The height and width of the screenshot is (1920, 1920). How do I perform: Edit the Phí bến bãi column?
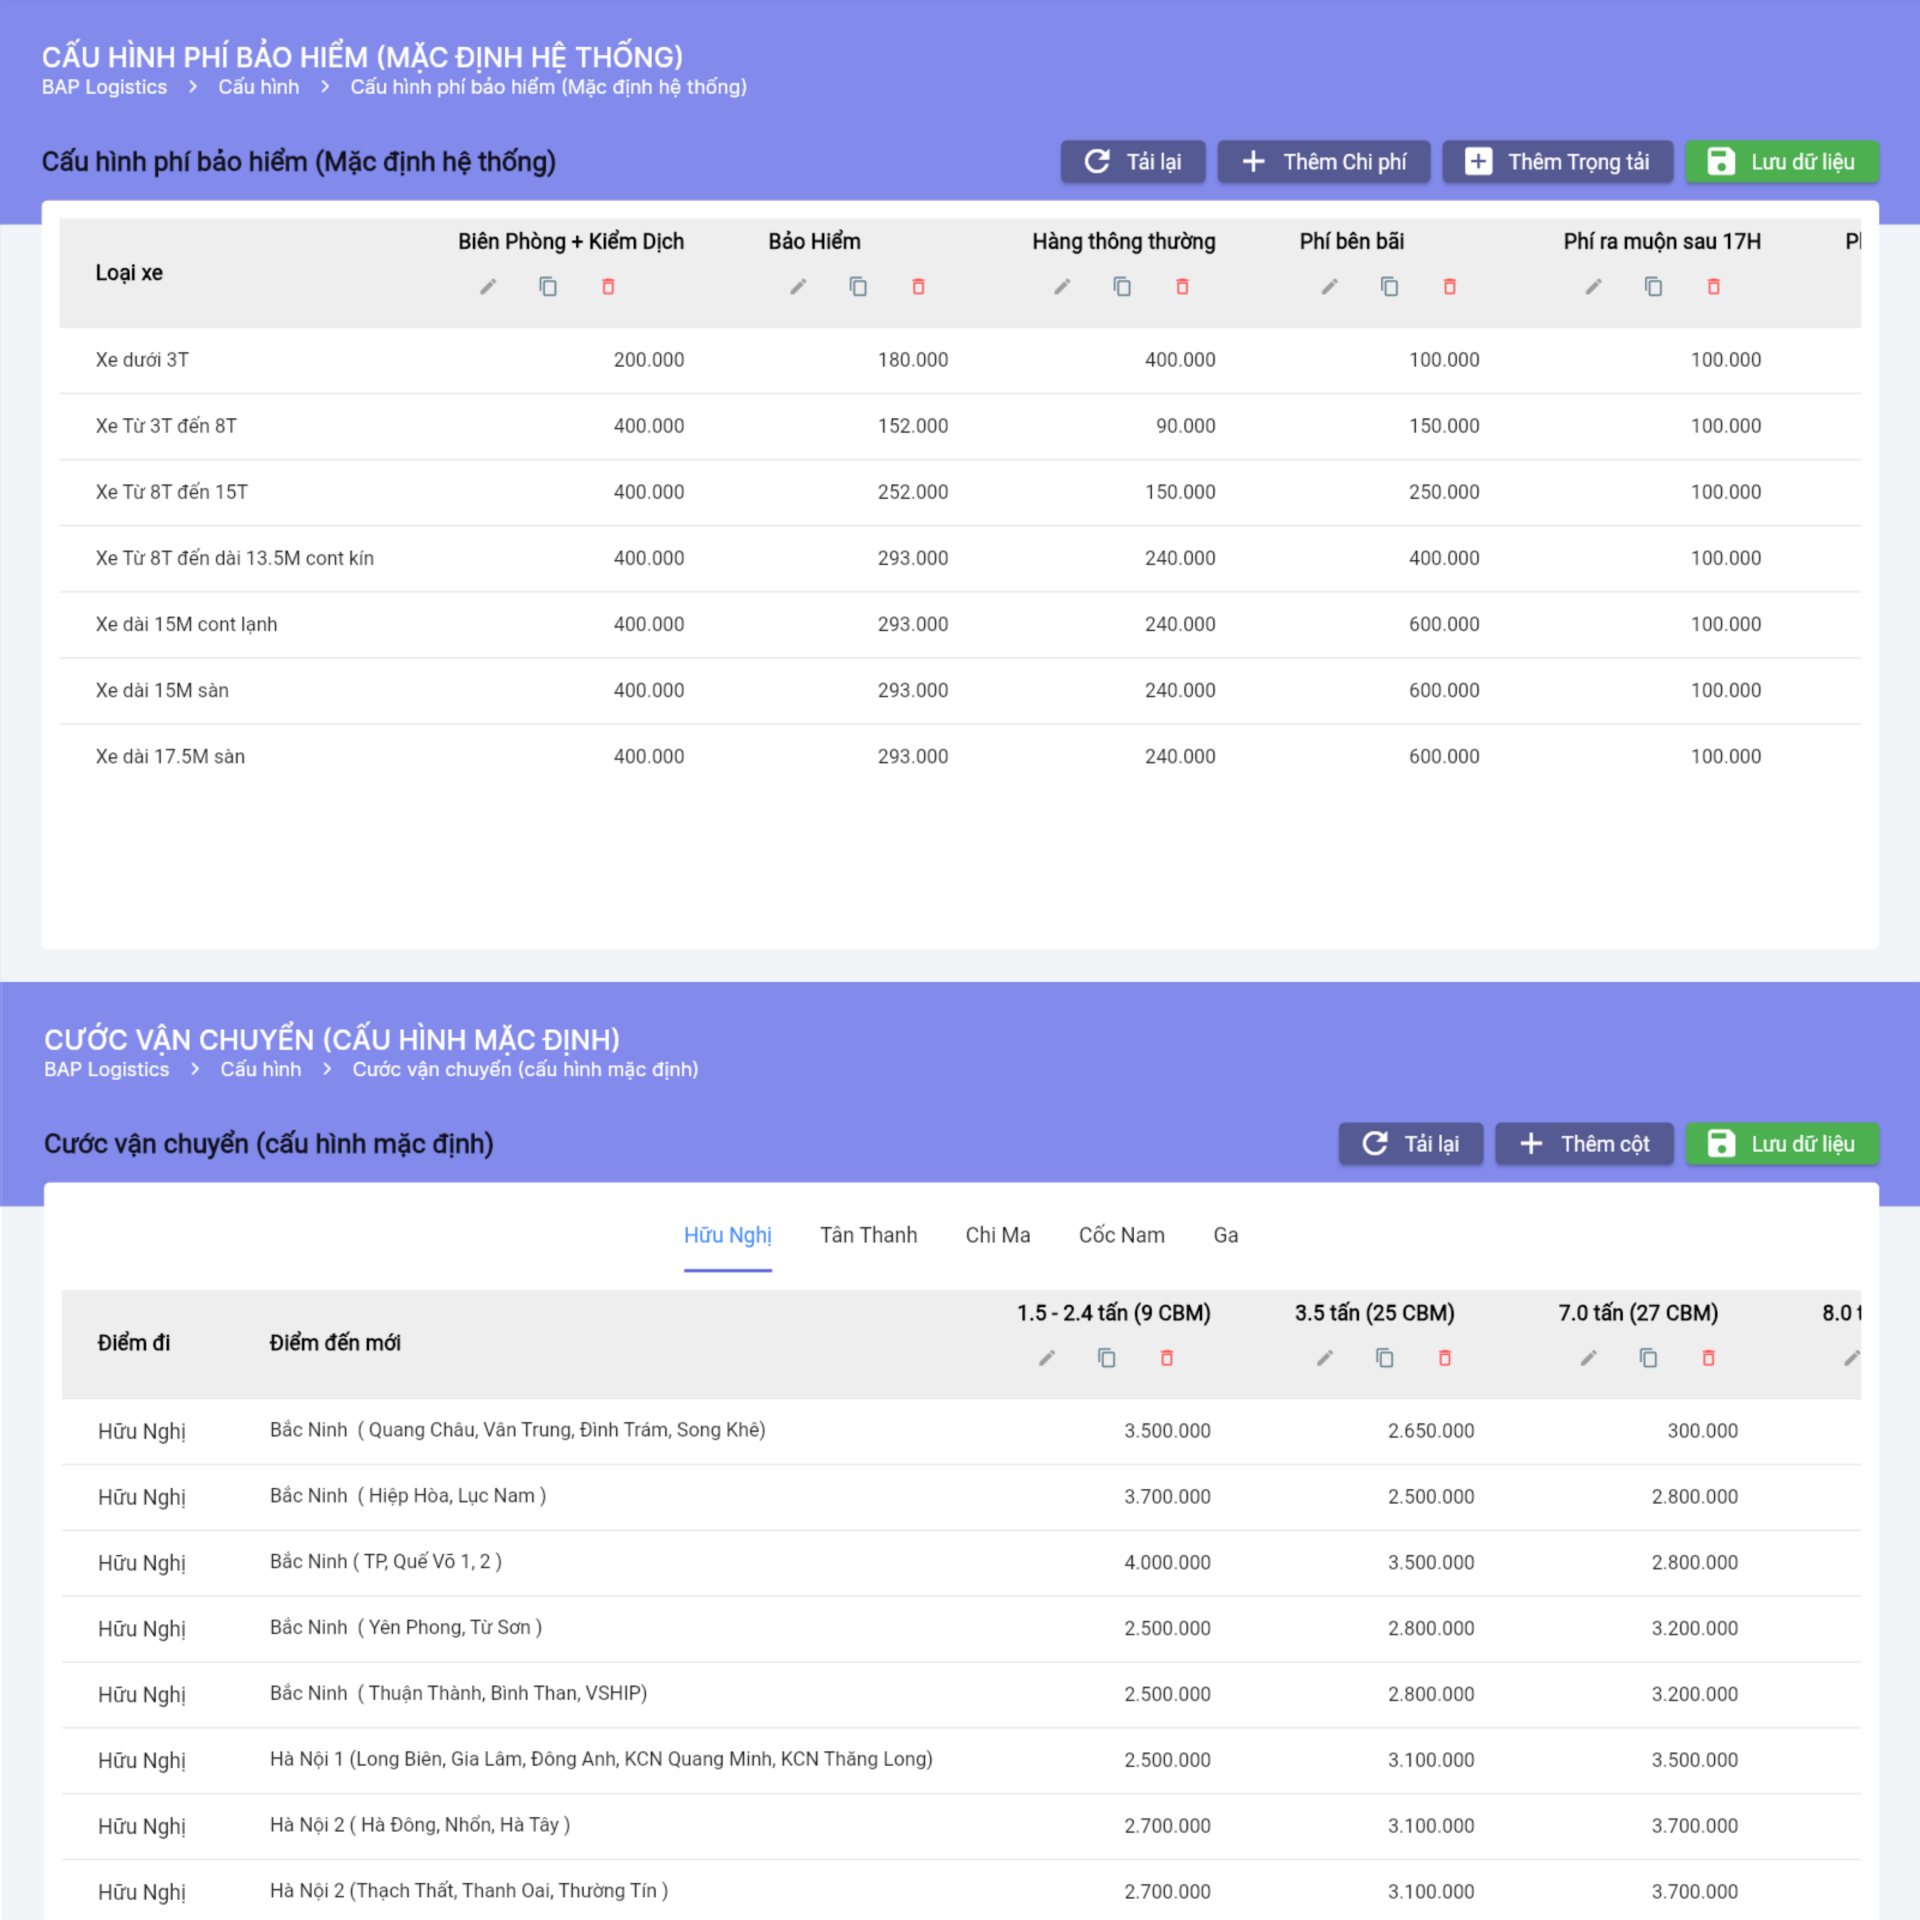click(1329, 287)
